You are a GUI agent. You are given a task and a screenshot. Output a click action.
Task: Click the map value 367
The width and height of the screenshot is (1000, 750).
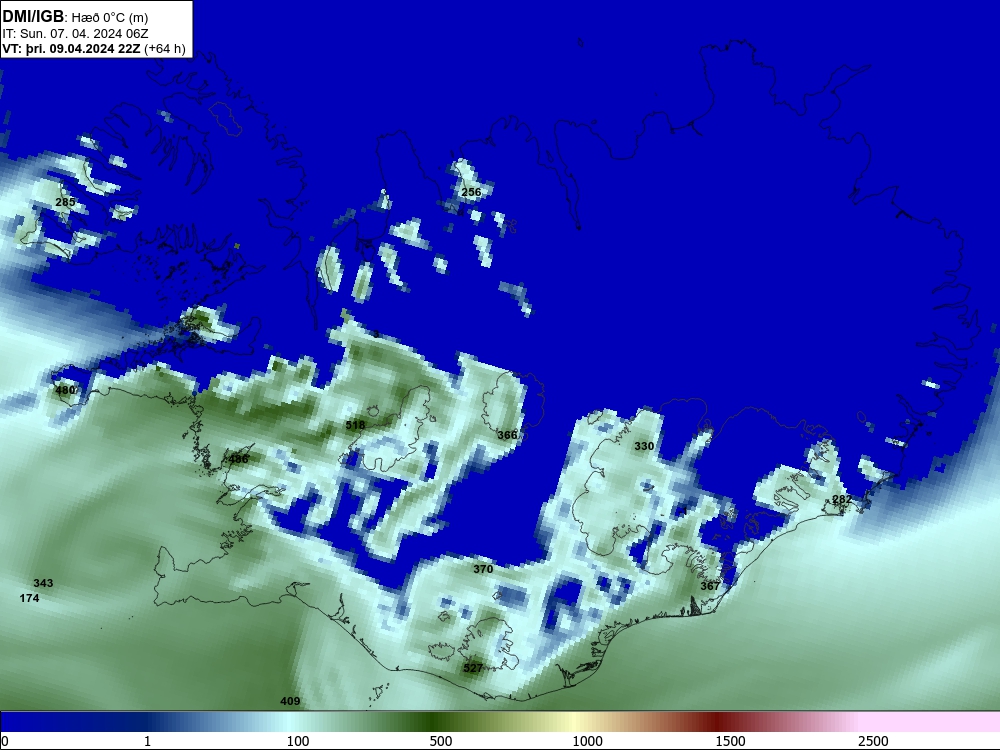tap(710, 586)
